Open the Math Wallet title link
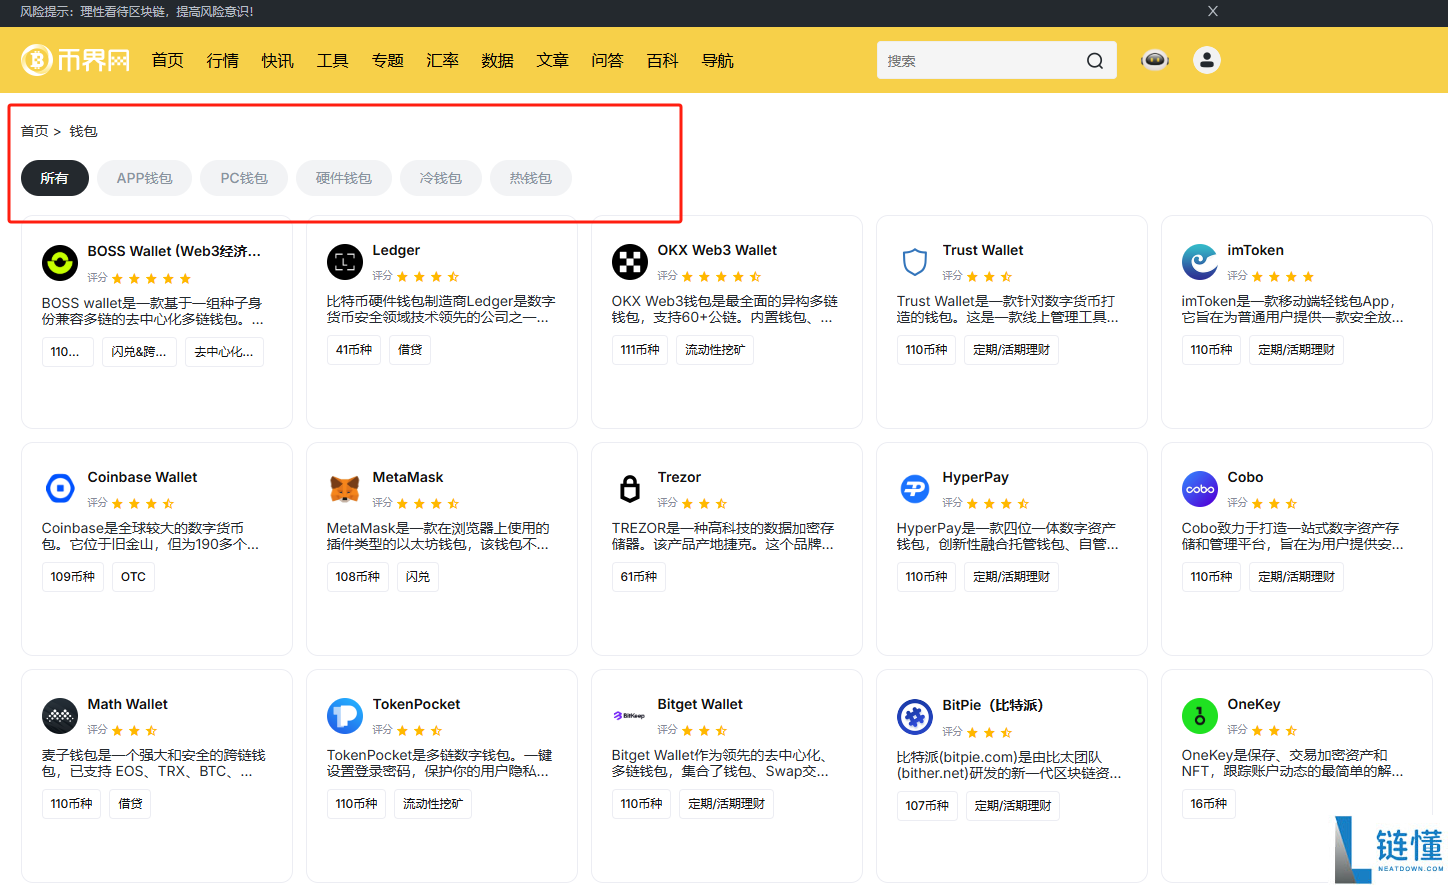 pos(128,704)
